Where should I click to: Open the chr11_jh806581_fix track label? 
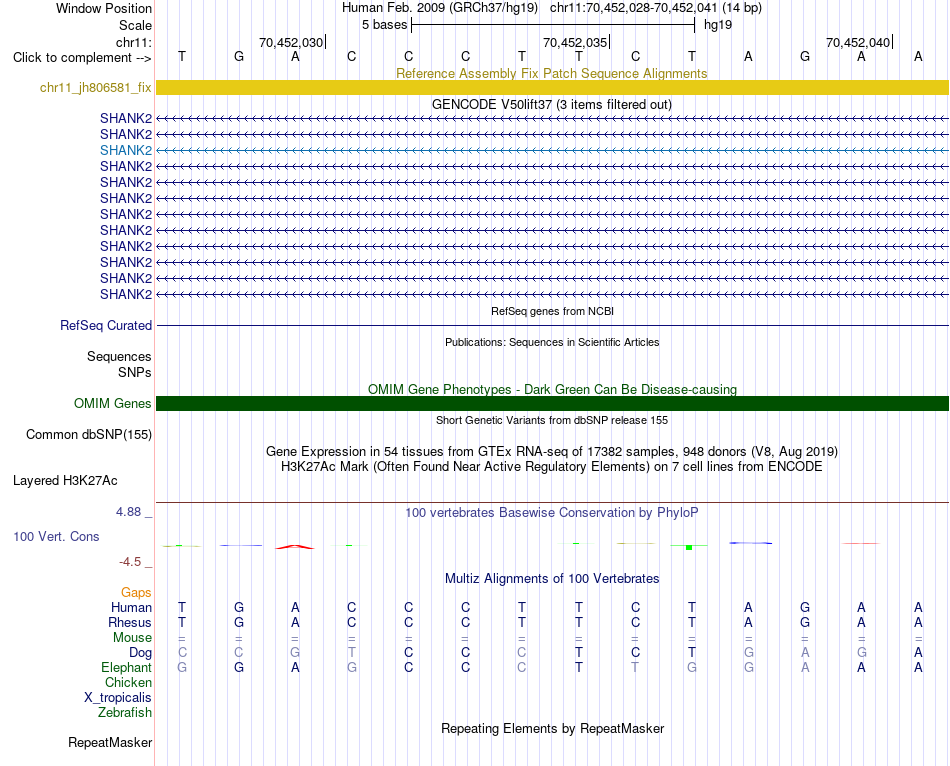(96, 87)
